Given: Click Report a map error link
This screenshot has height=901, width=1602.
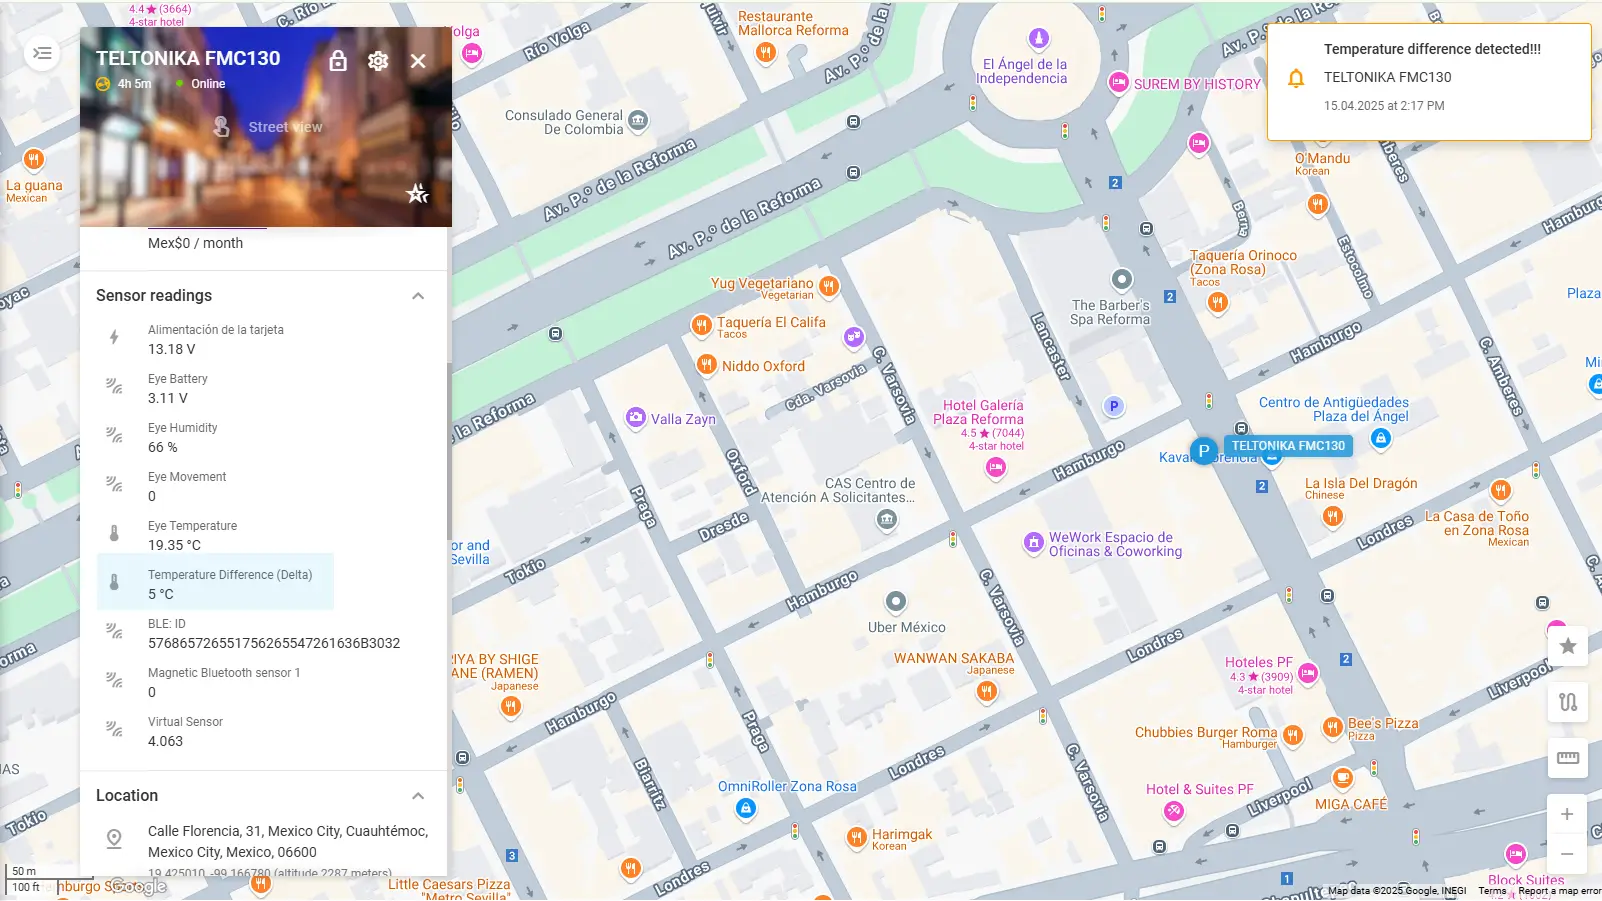Looking at the screenshot, I should point(1559,891).
